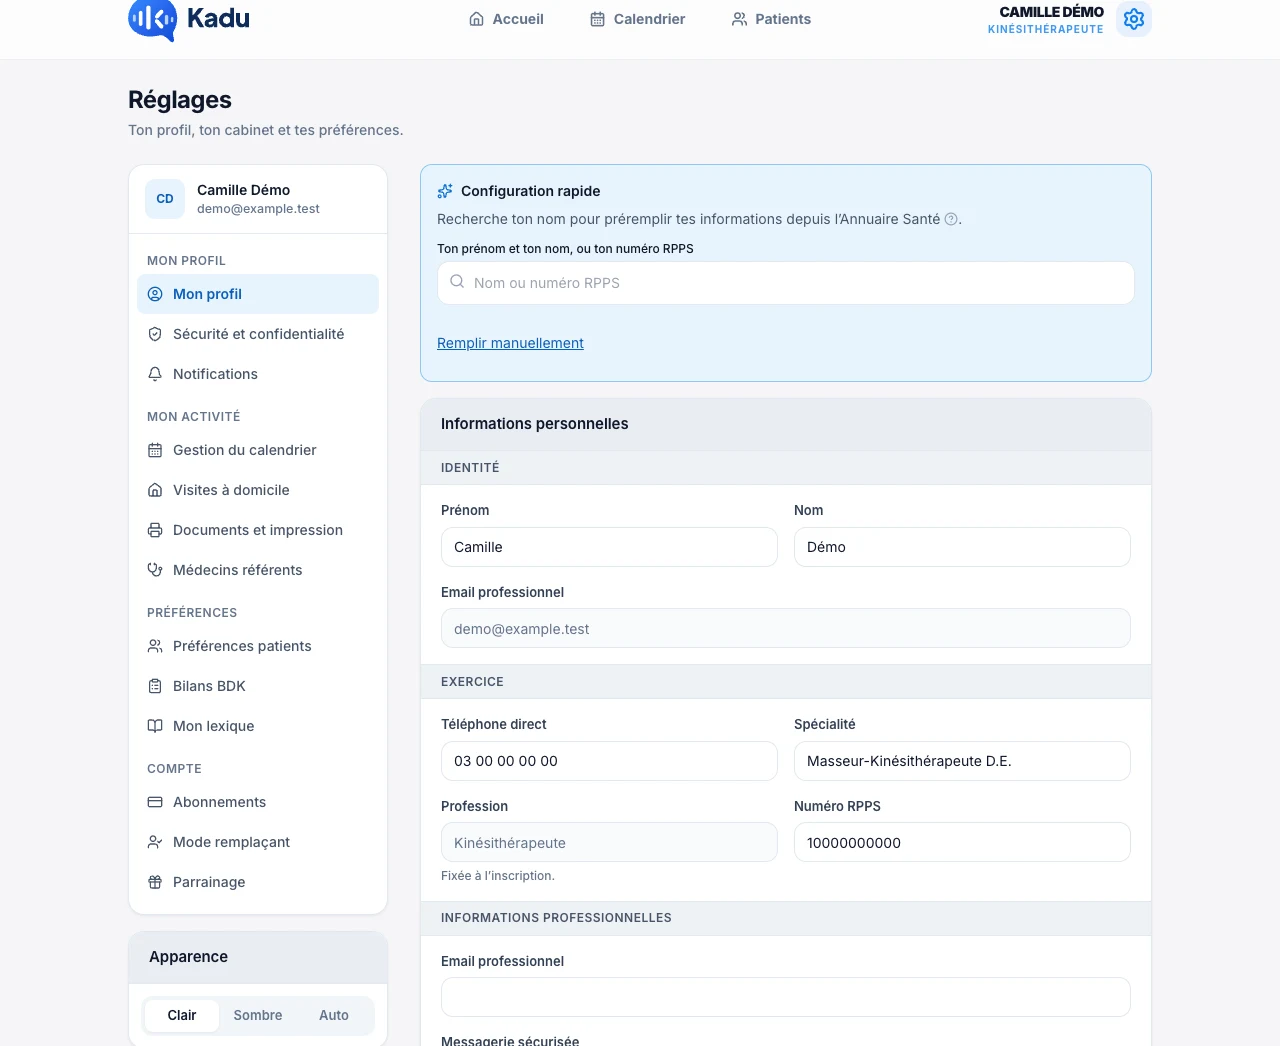Click the card icon for Abonnements
The height and width of the screenshot is (1046, 1280).
pos(155,802)
